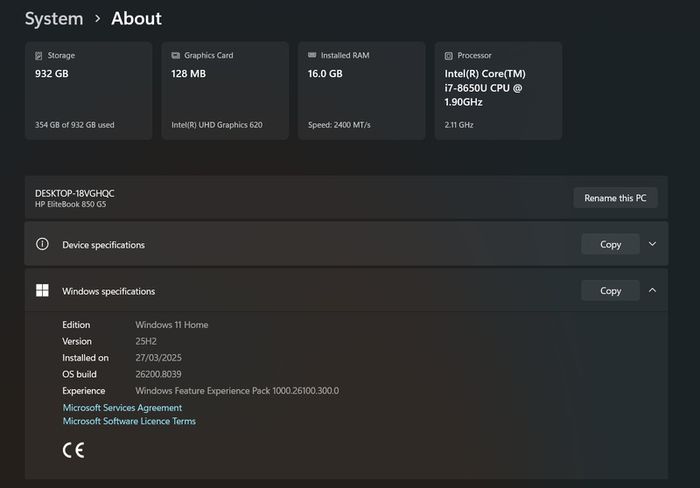This screenshot has height=488, width=700.
Task: Go back to System in breadcrumb
Action: [54, 19]
